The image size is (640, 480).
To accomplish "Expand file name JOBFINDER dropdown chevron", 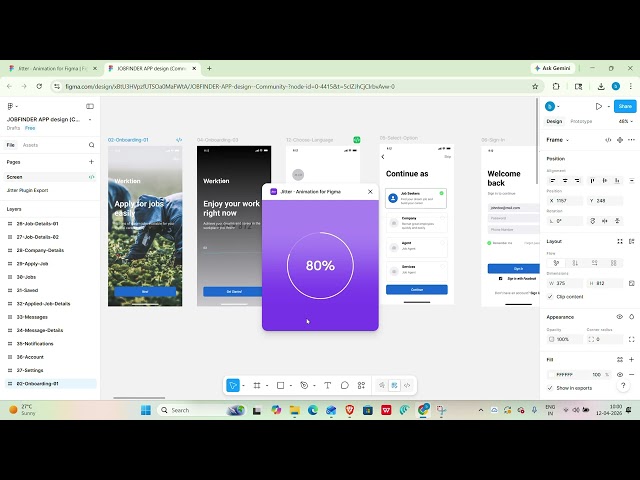I will [x=90, y=120].
